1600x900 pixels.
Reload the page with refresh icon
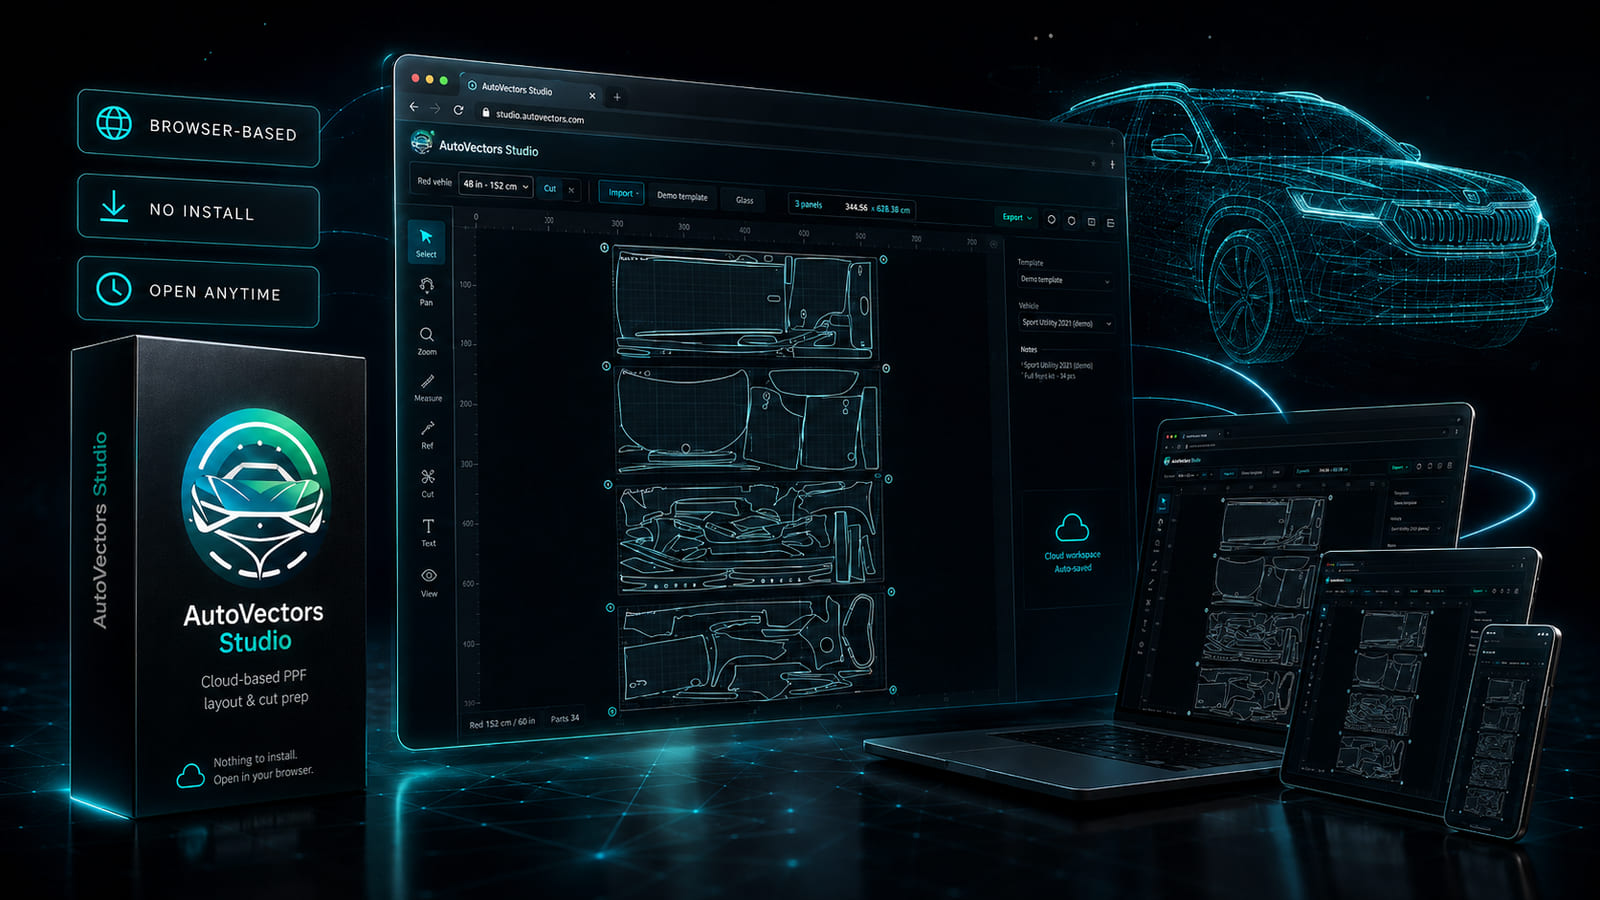coord(458,110)
